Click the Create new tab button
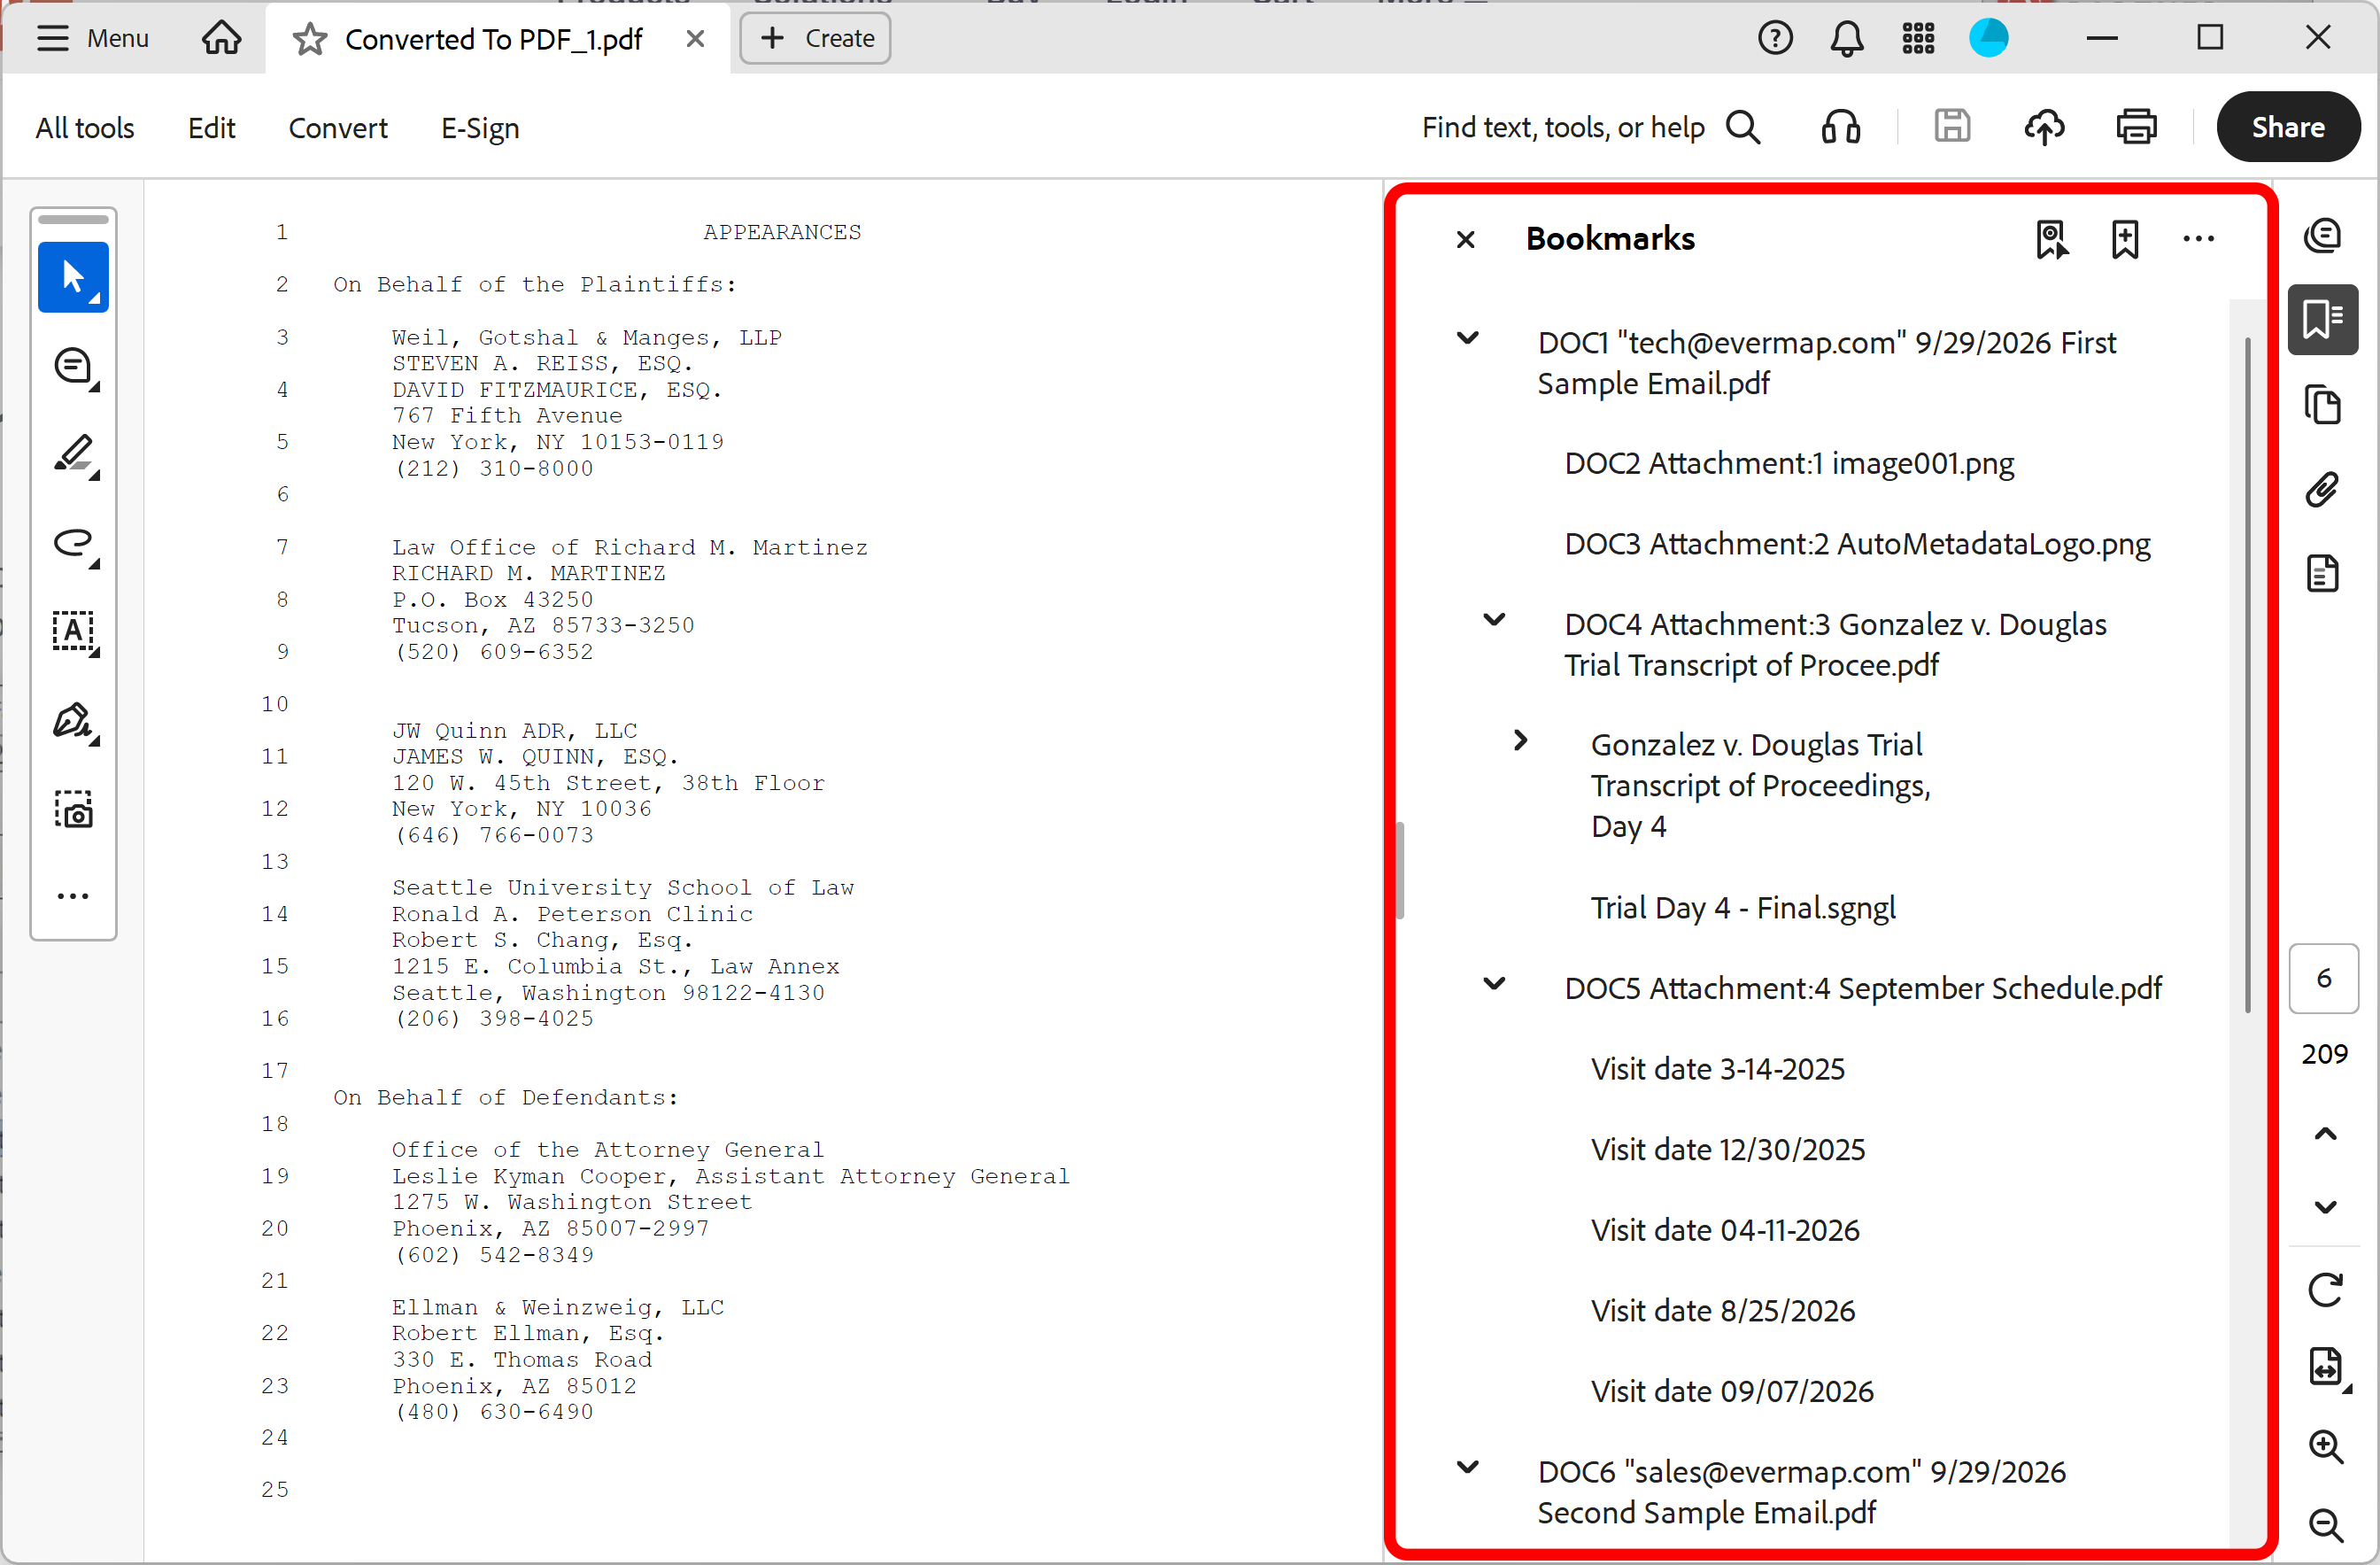The height and width of the screenshot is (1565, 2380). tap(815, 38)
